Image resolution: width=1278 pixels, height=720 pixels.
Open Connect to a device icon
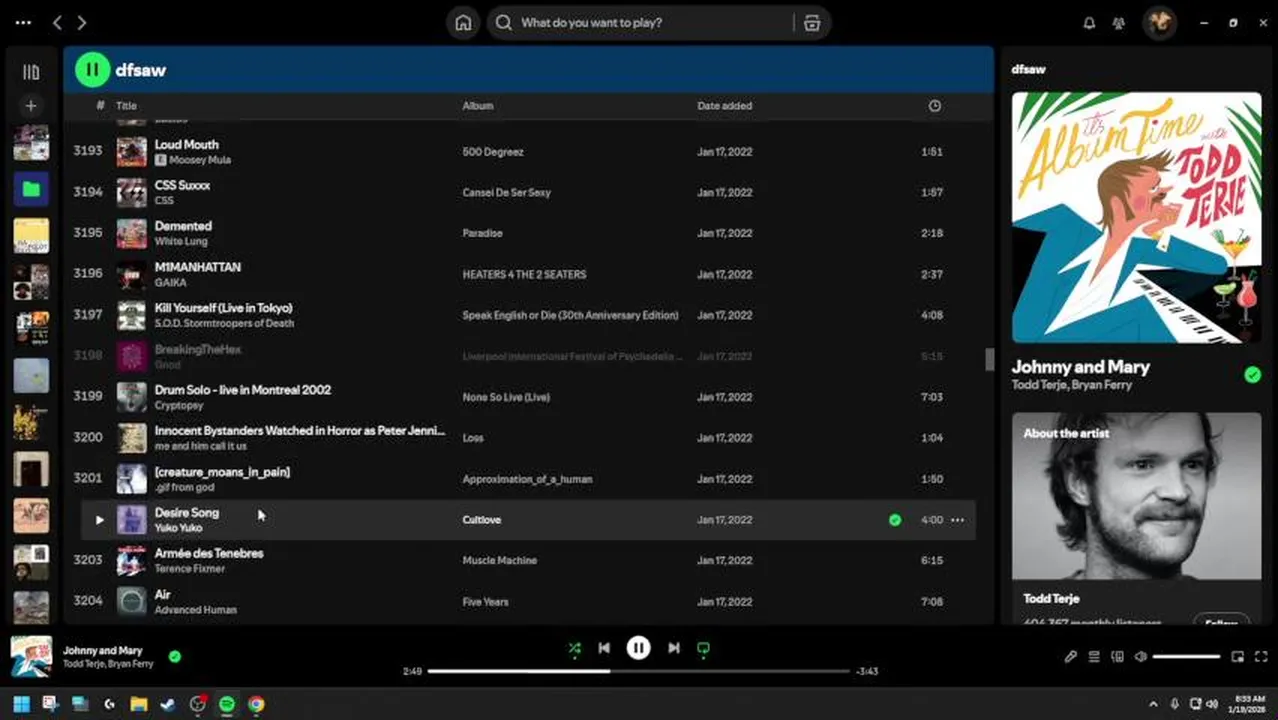click(1117, 657)
